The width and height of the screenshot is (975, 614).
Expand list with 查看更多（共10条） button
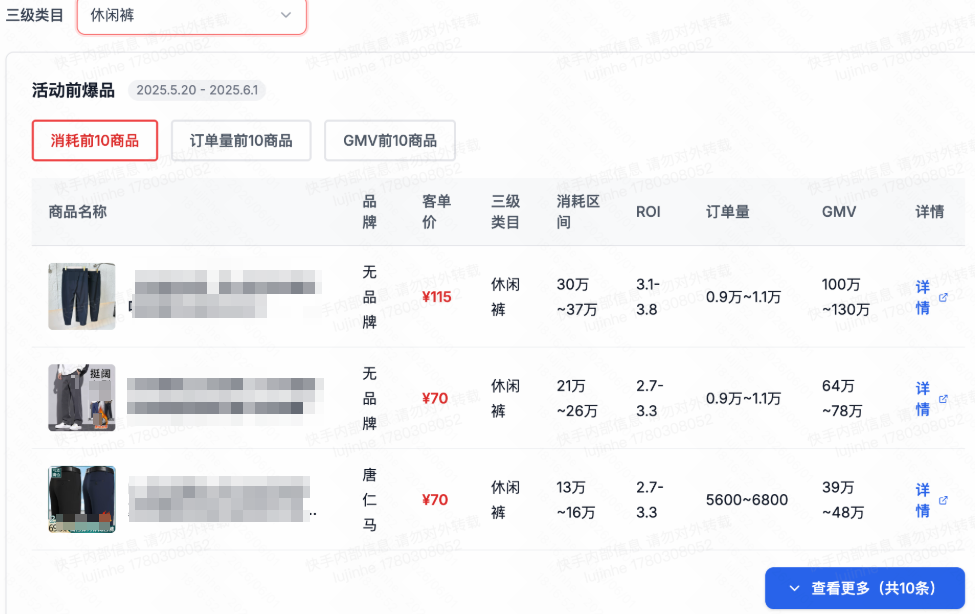click(x=864, y=588)
